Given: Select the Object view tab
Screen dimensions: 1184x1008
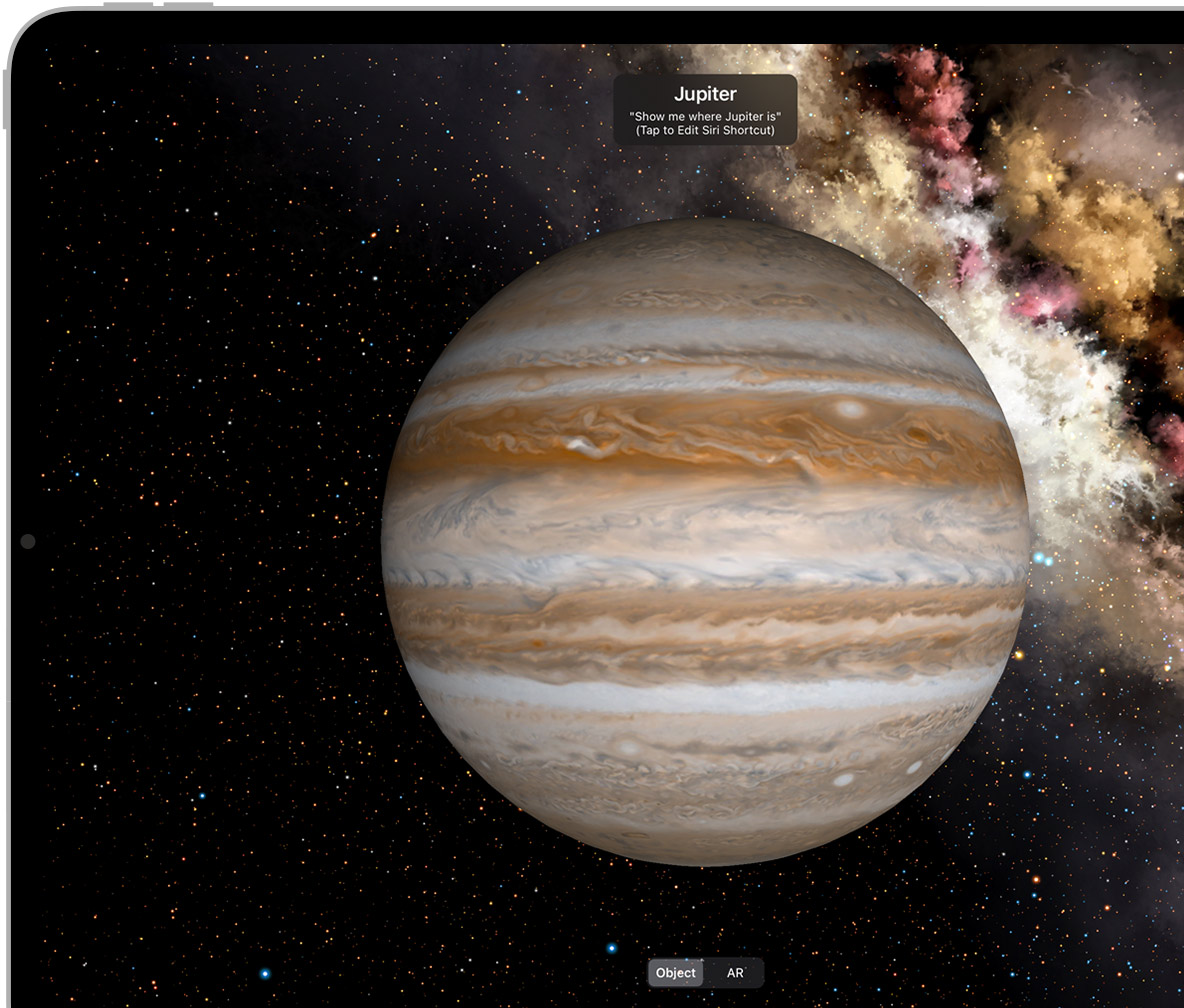Looking at the screenshot, I should tap(675, 973).
